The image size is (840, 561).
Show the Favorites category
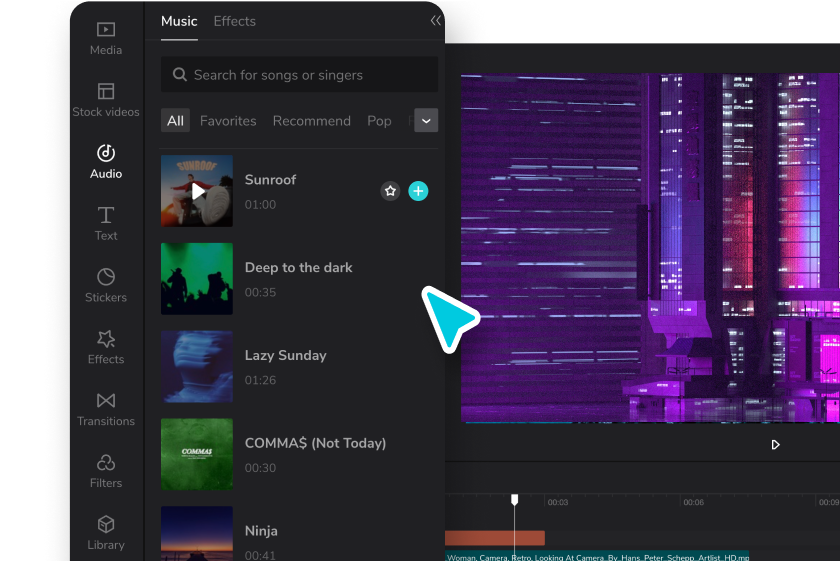pyautogui.click(x=228, y=121)
